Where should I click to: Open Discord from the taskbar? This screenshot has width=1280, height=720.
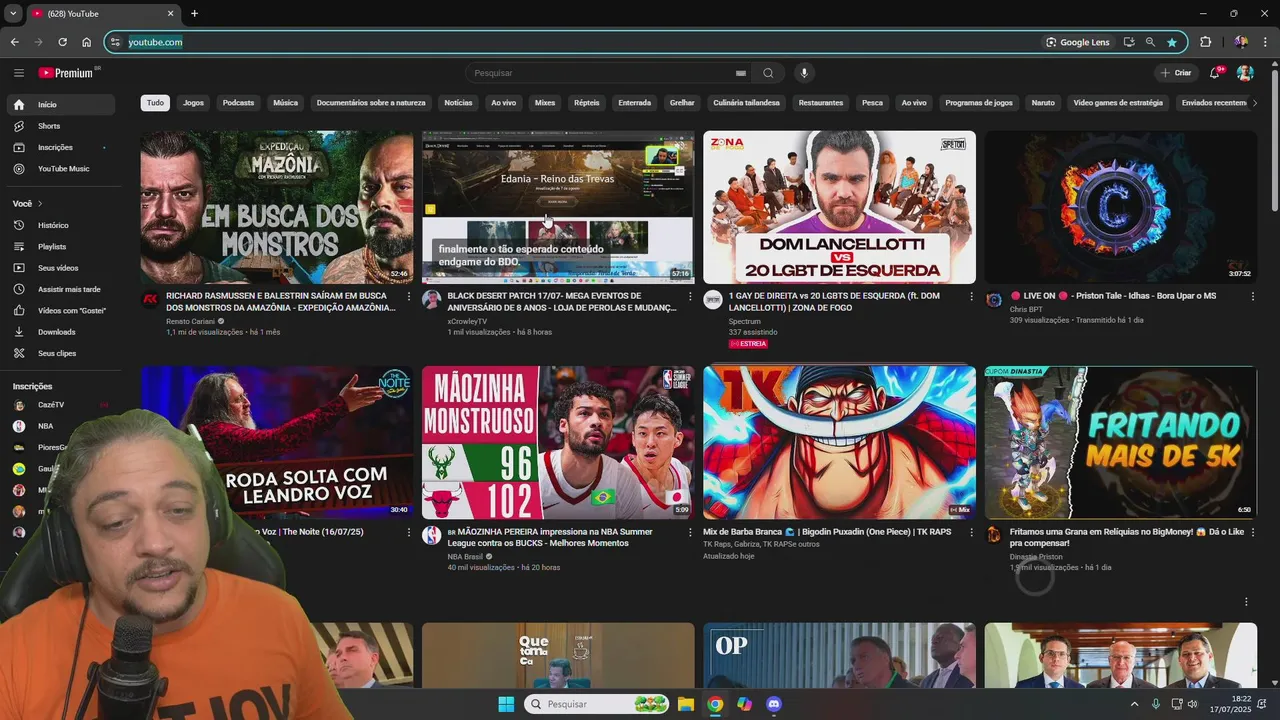(773, 704)
